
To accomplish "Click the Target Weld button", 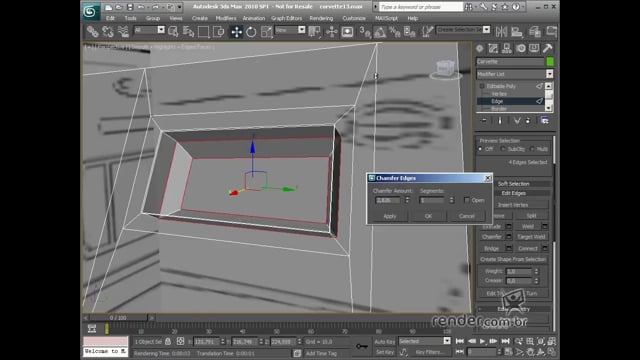I will 531,237.
